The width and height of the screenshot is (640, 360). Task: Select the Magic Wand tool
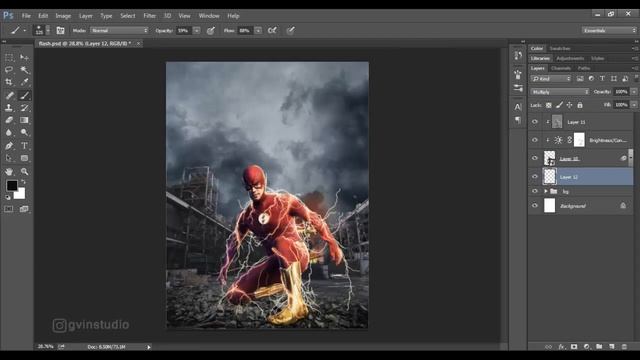coord(24,70)
